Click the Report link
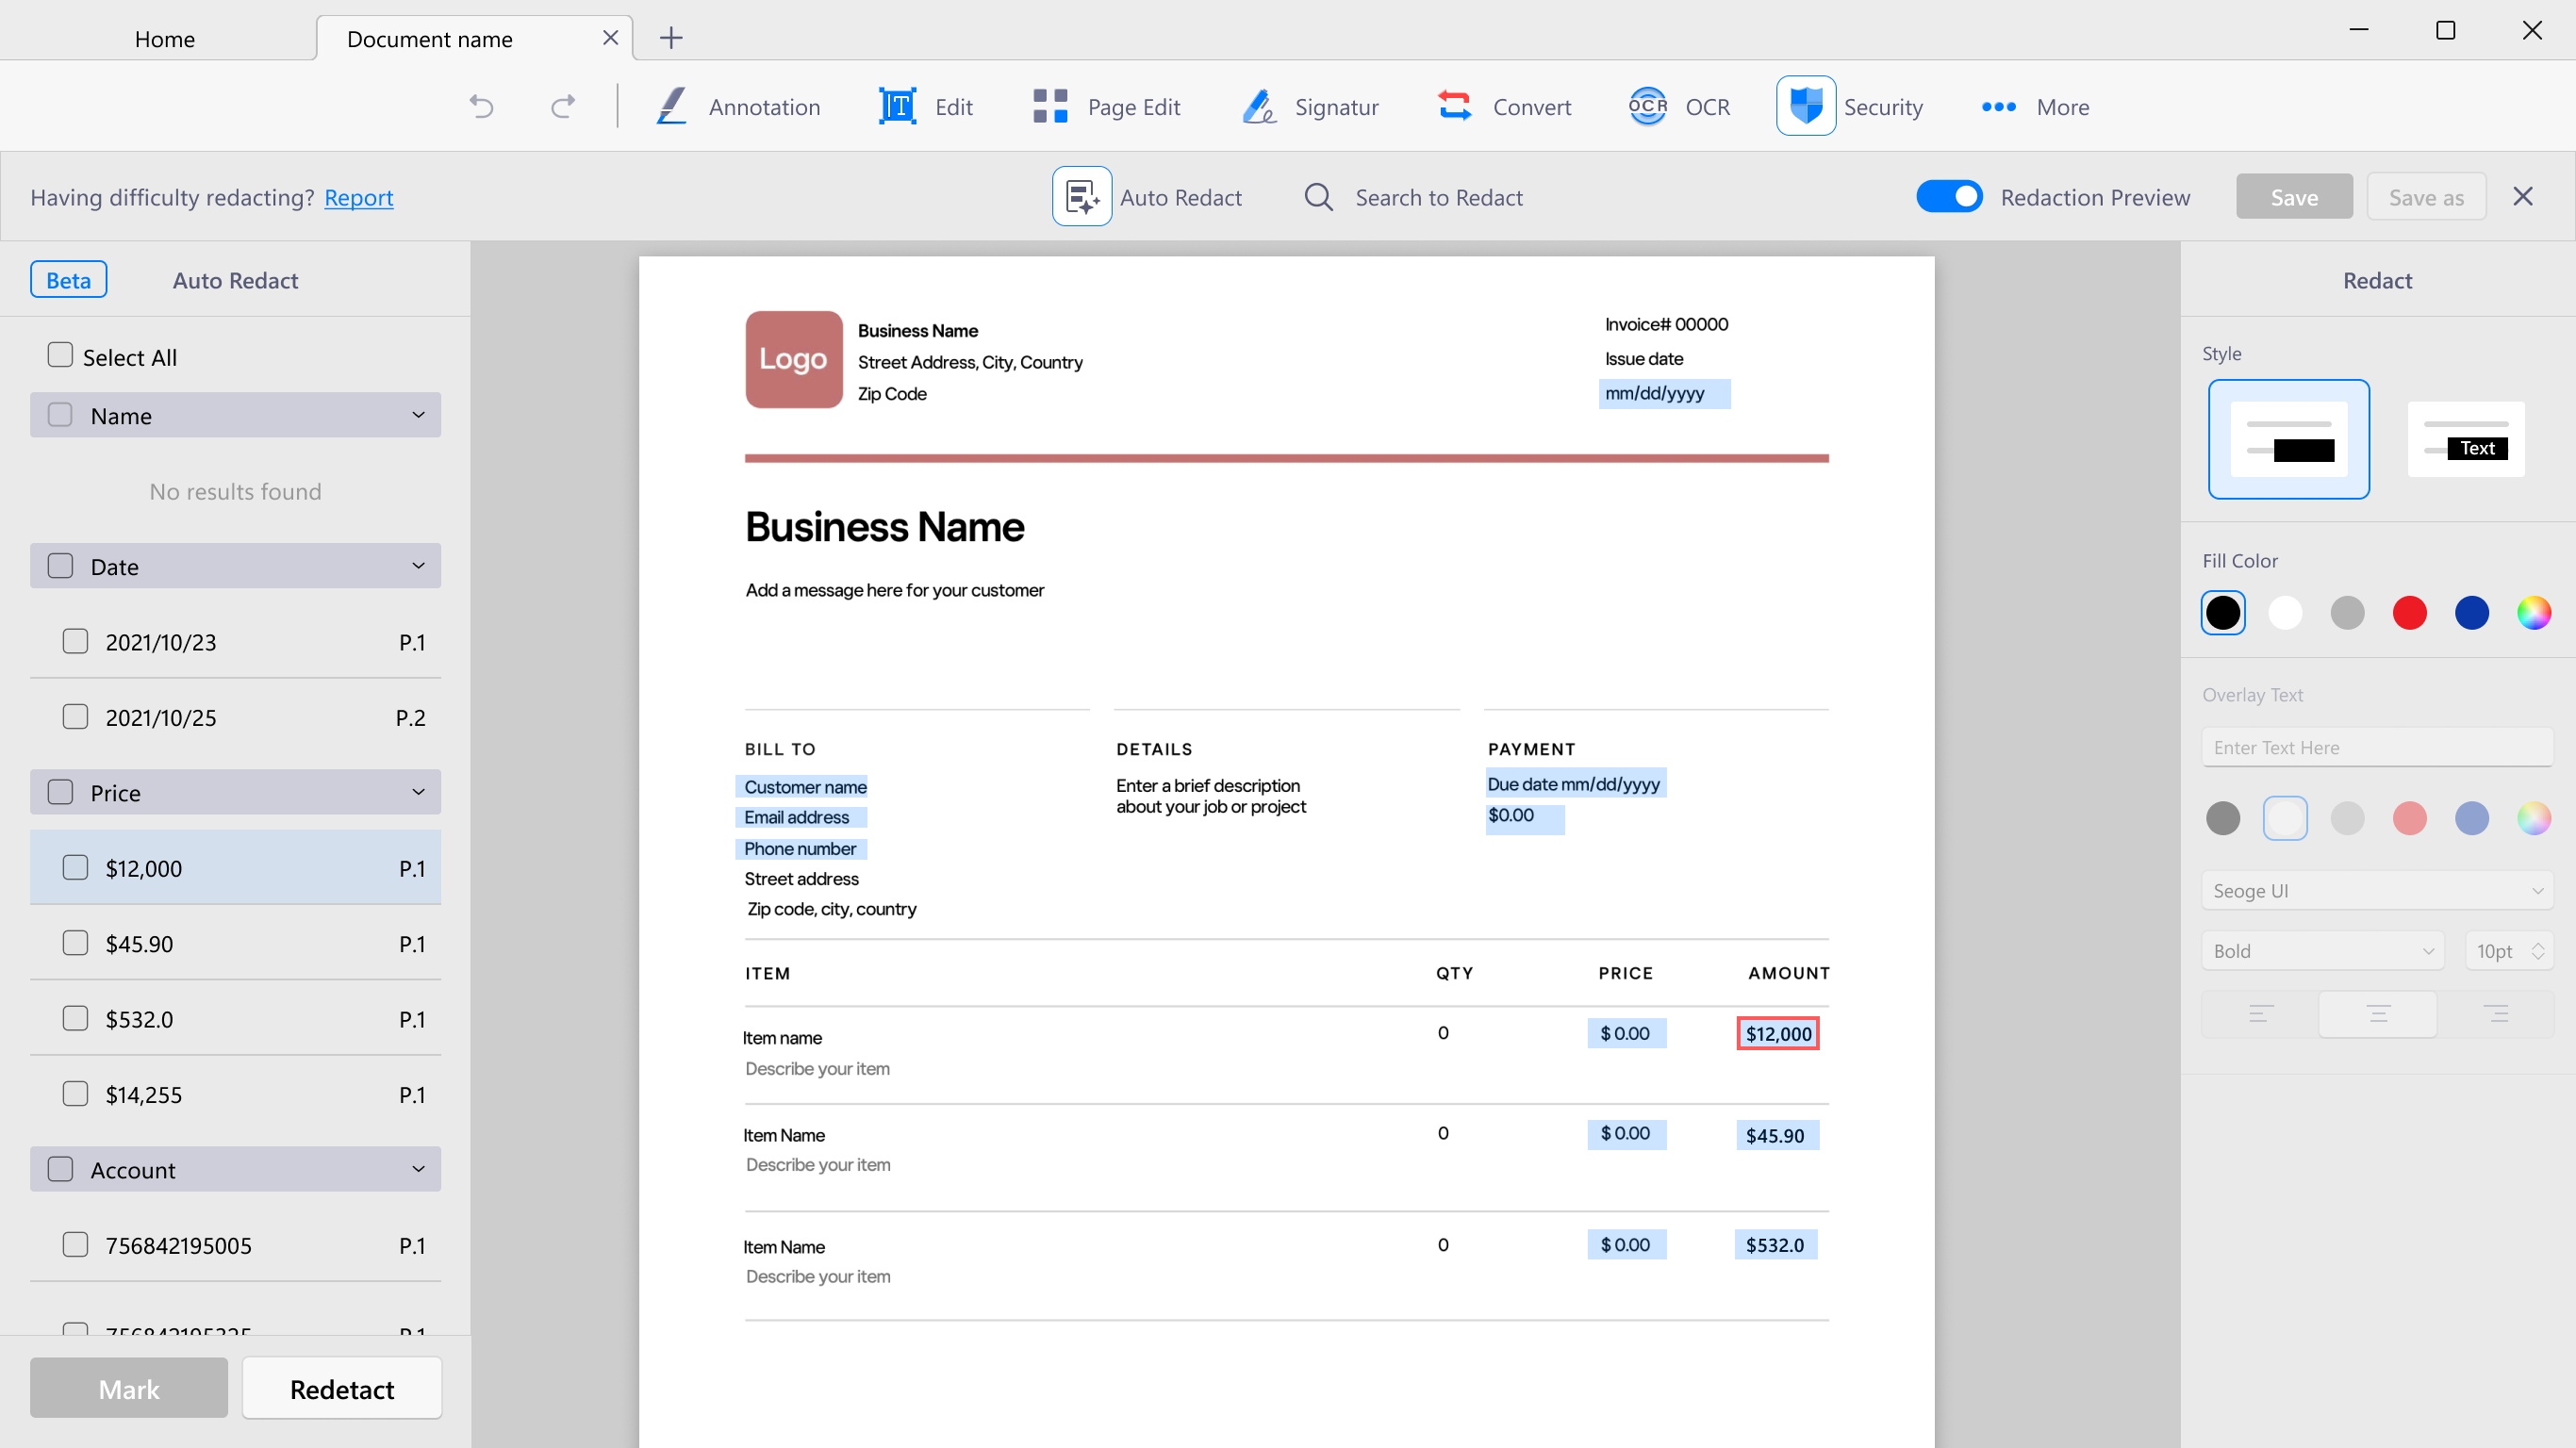Screen dimensions: 2576x1448 [359, 197]
